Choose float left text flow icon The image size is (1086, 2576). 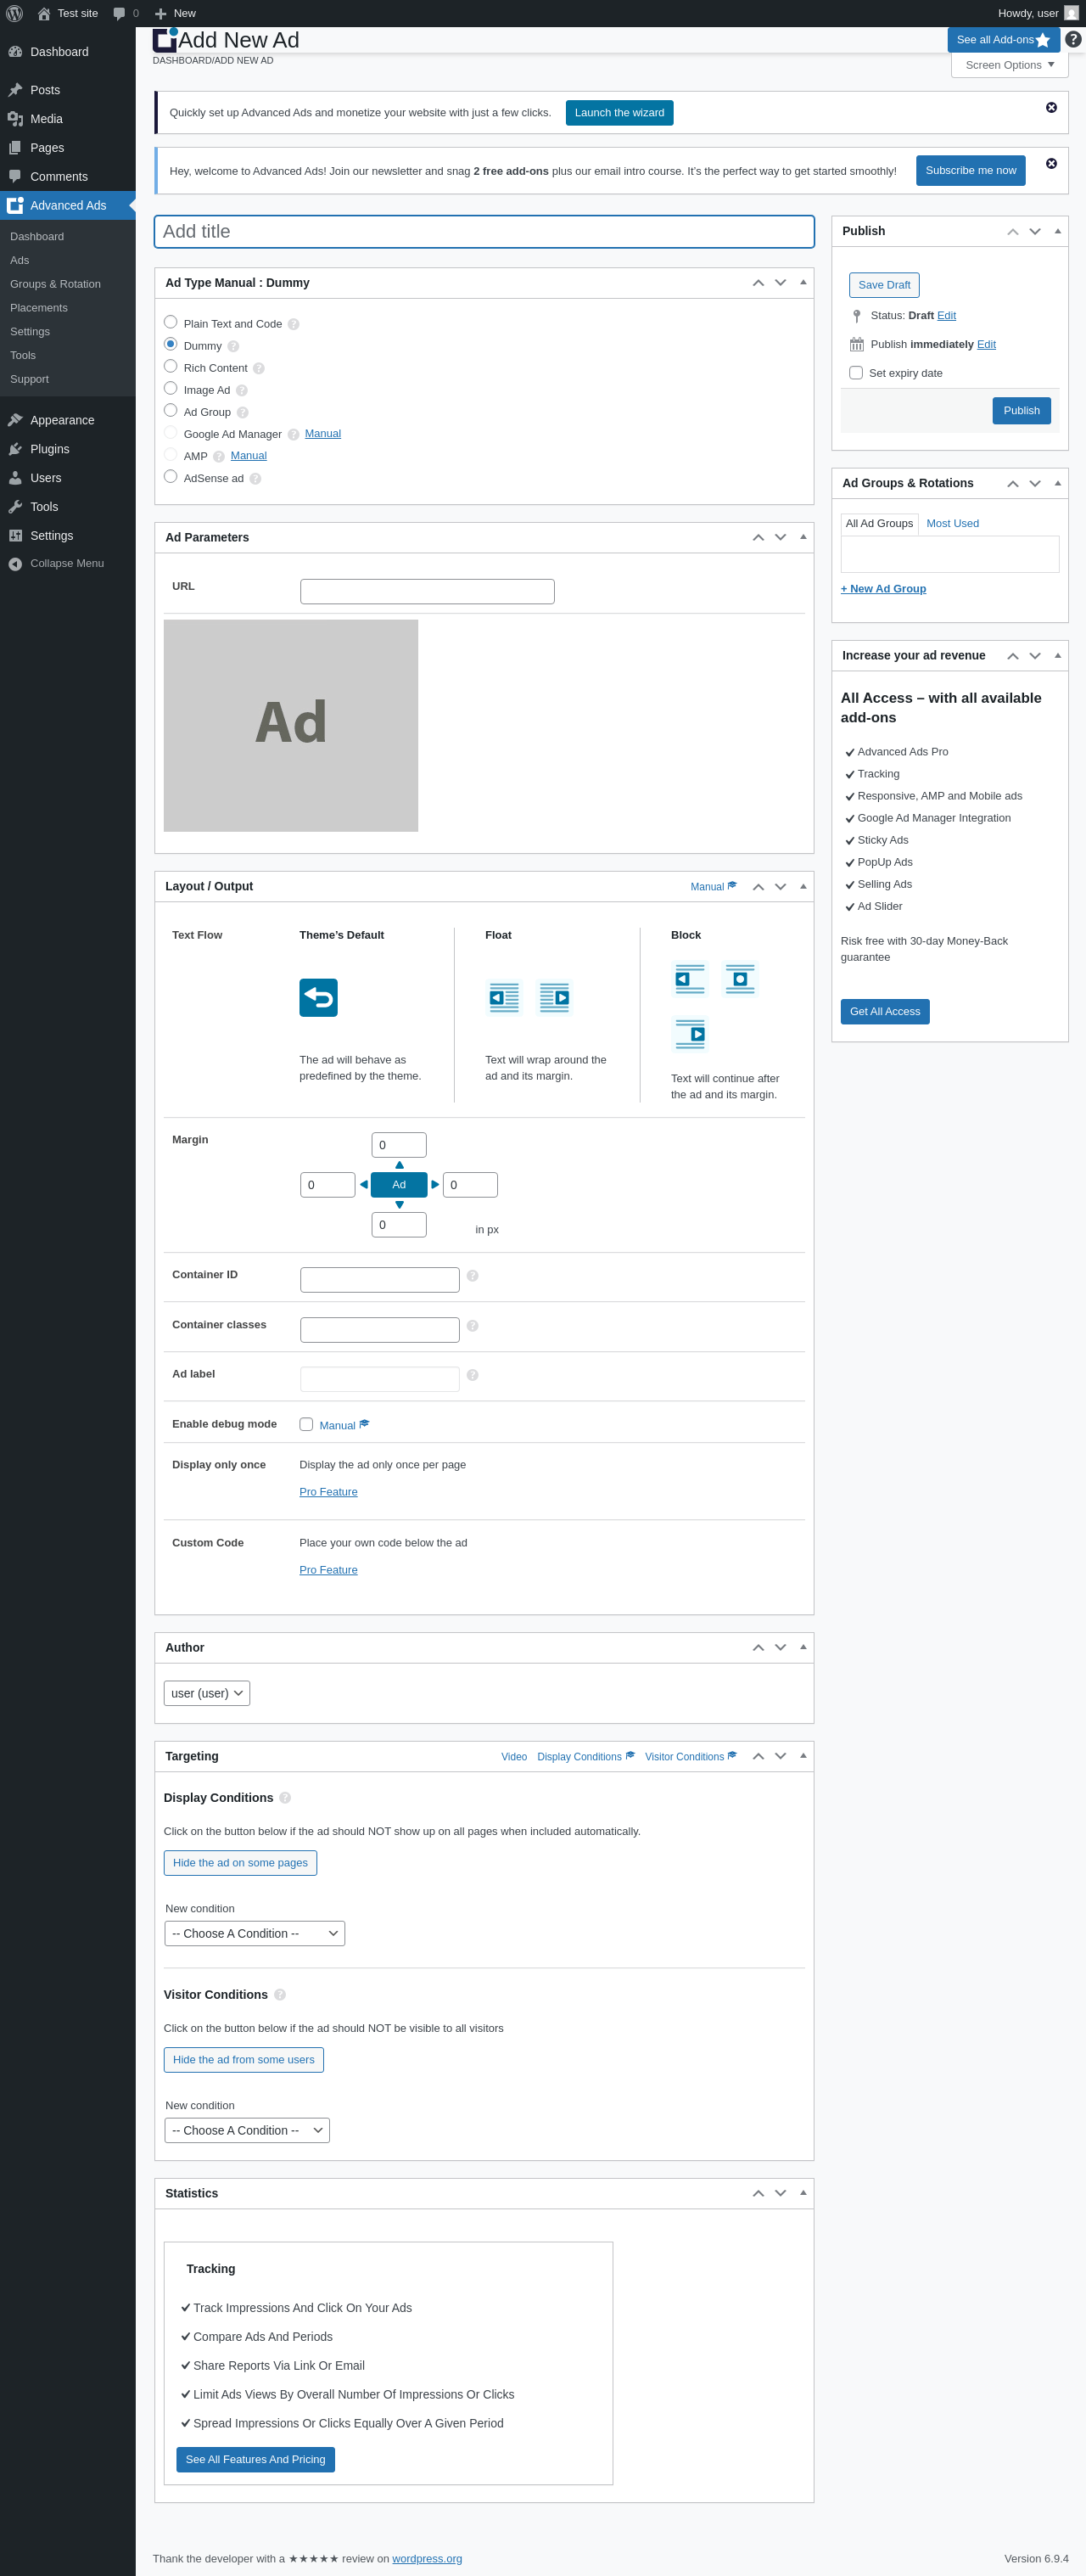(x=504, y=997)
